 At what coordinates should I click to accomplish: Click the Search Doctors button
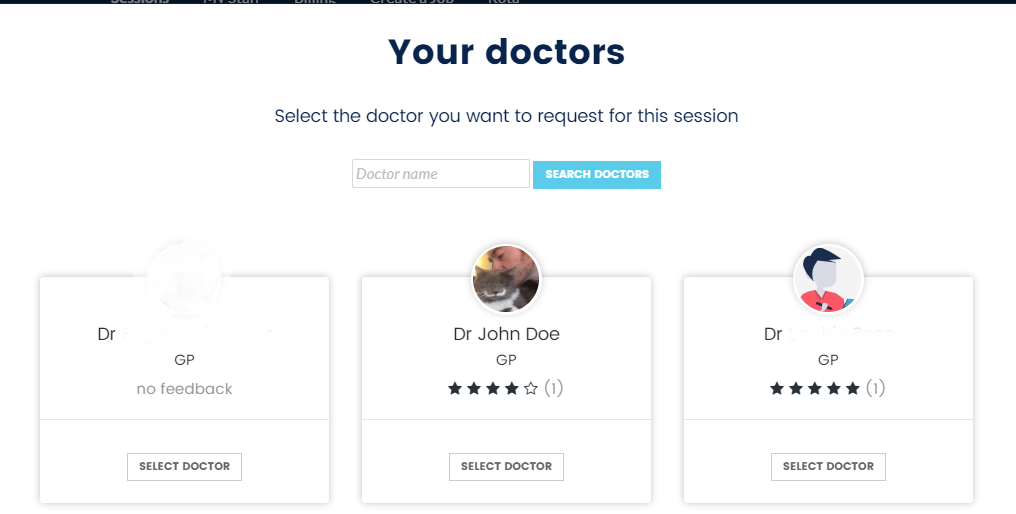point(597,174)
